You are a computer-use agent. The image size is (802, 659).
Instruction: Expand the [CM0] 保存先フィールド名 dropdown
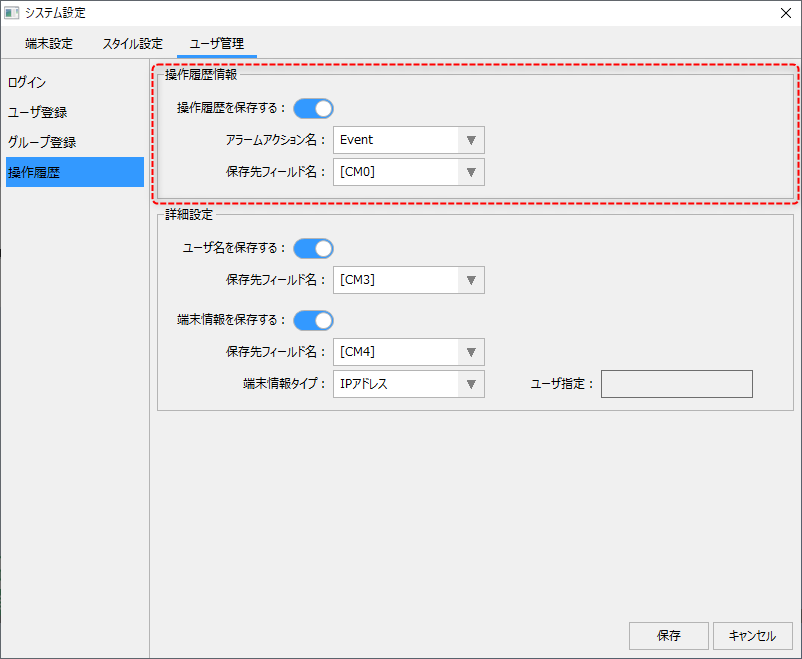pos(408,172)
